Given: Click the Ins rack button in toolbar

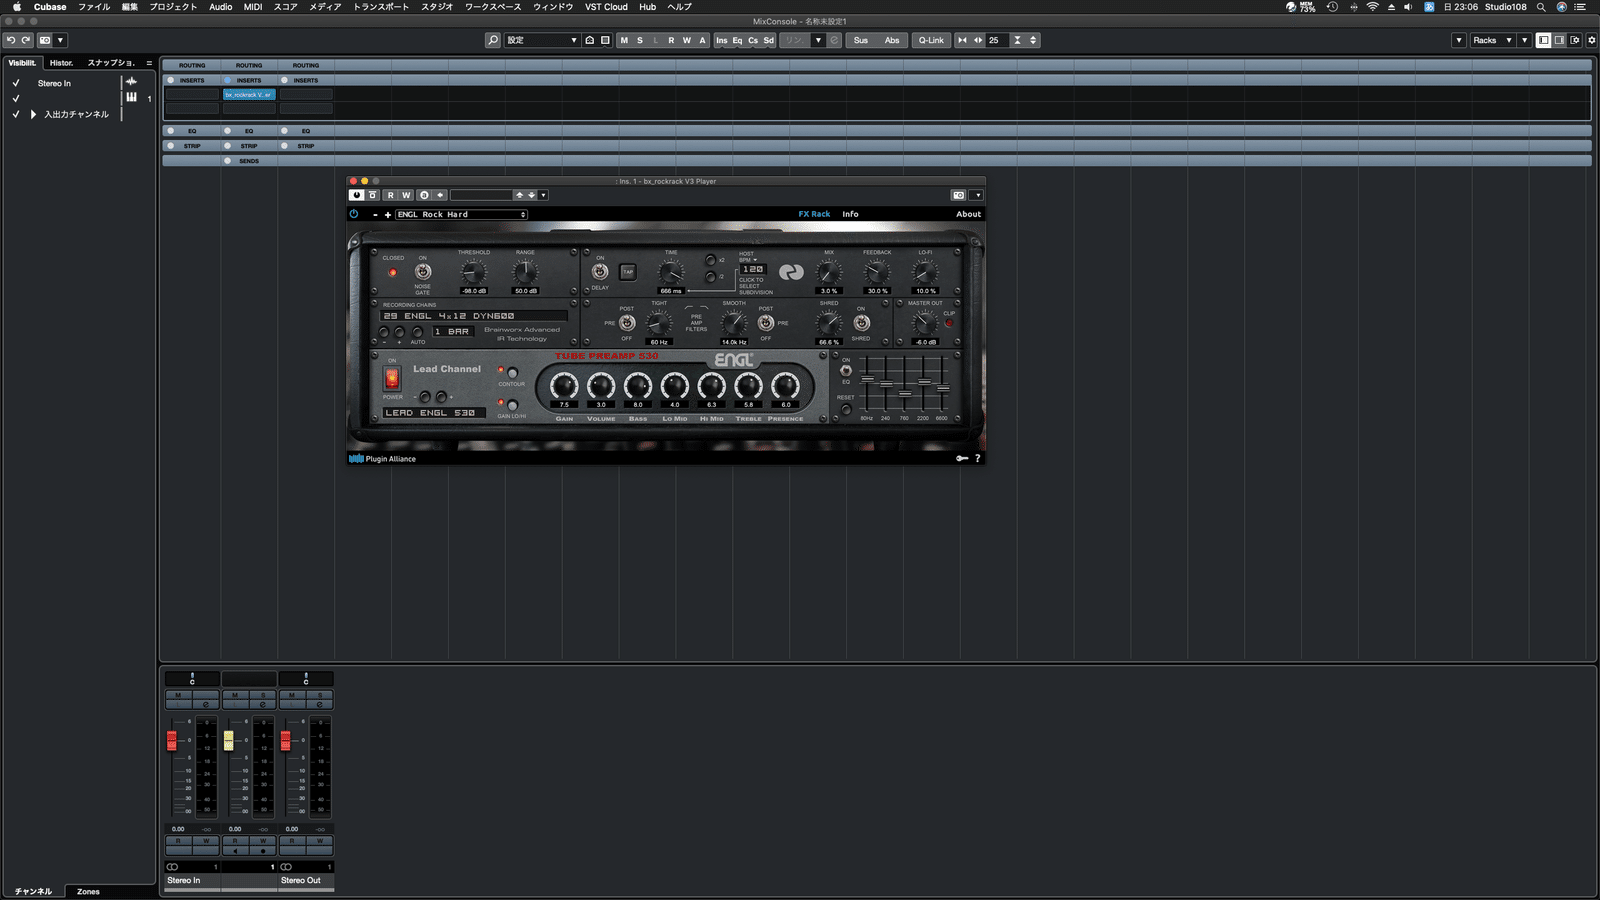Looking at the screenshot, I should pyautogui.click(x=722, y=40).
